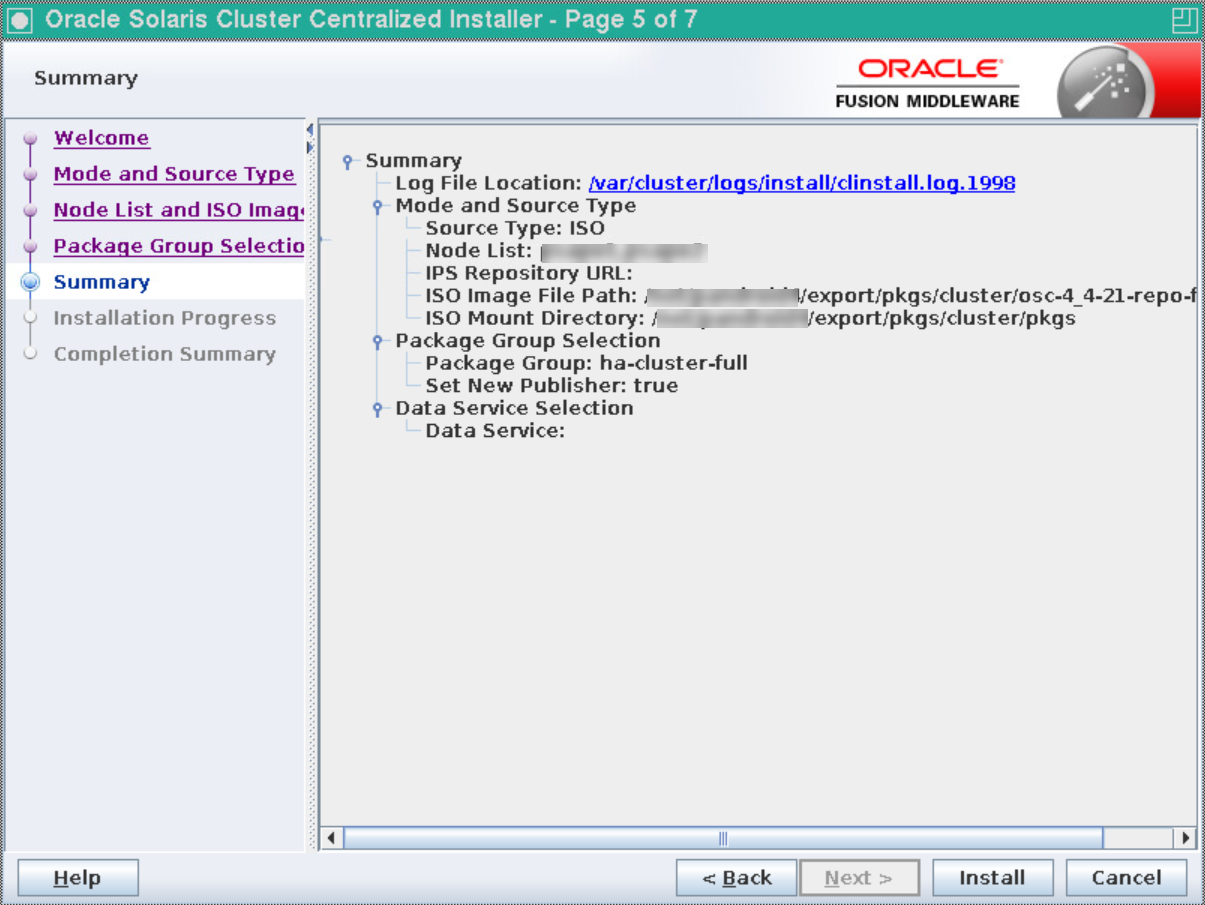
Task: Click the Welcome step bullet icon
Action: pos(31,139)
